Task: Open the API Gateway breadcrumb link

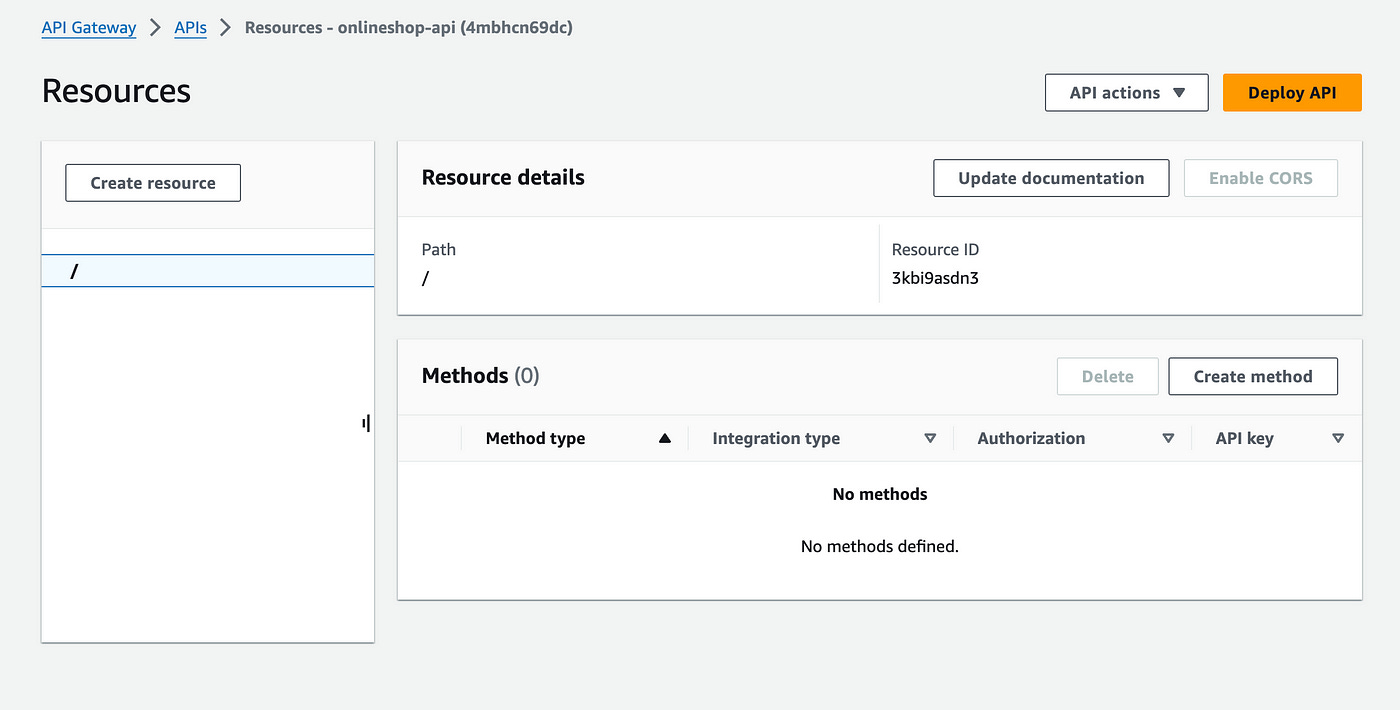Action: point(89,28)
